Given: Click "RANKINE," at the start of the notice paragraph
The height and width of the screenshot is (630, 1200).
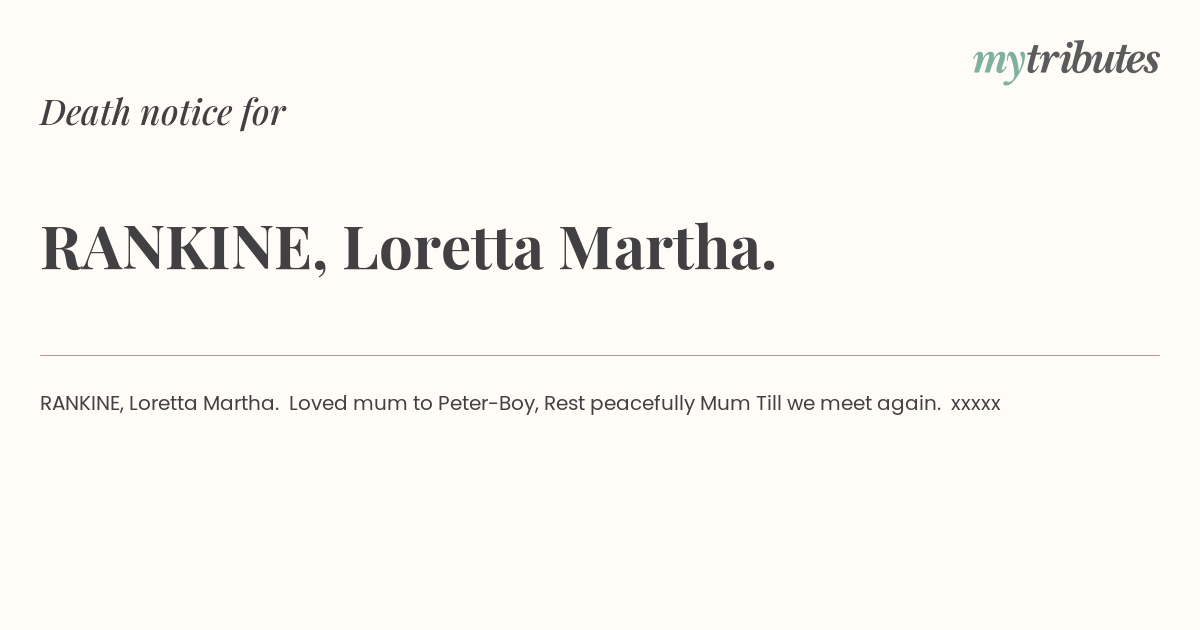Looking at the screenshot, I should coord(82,404).
